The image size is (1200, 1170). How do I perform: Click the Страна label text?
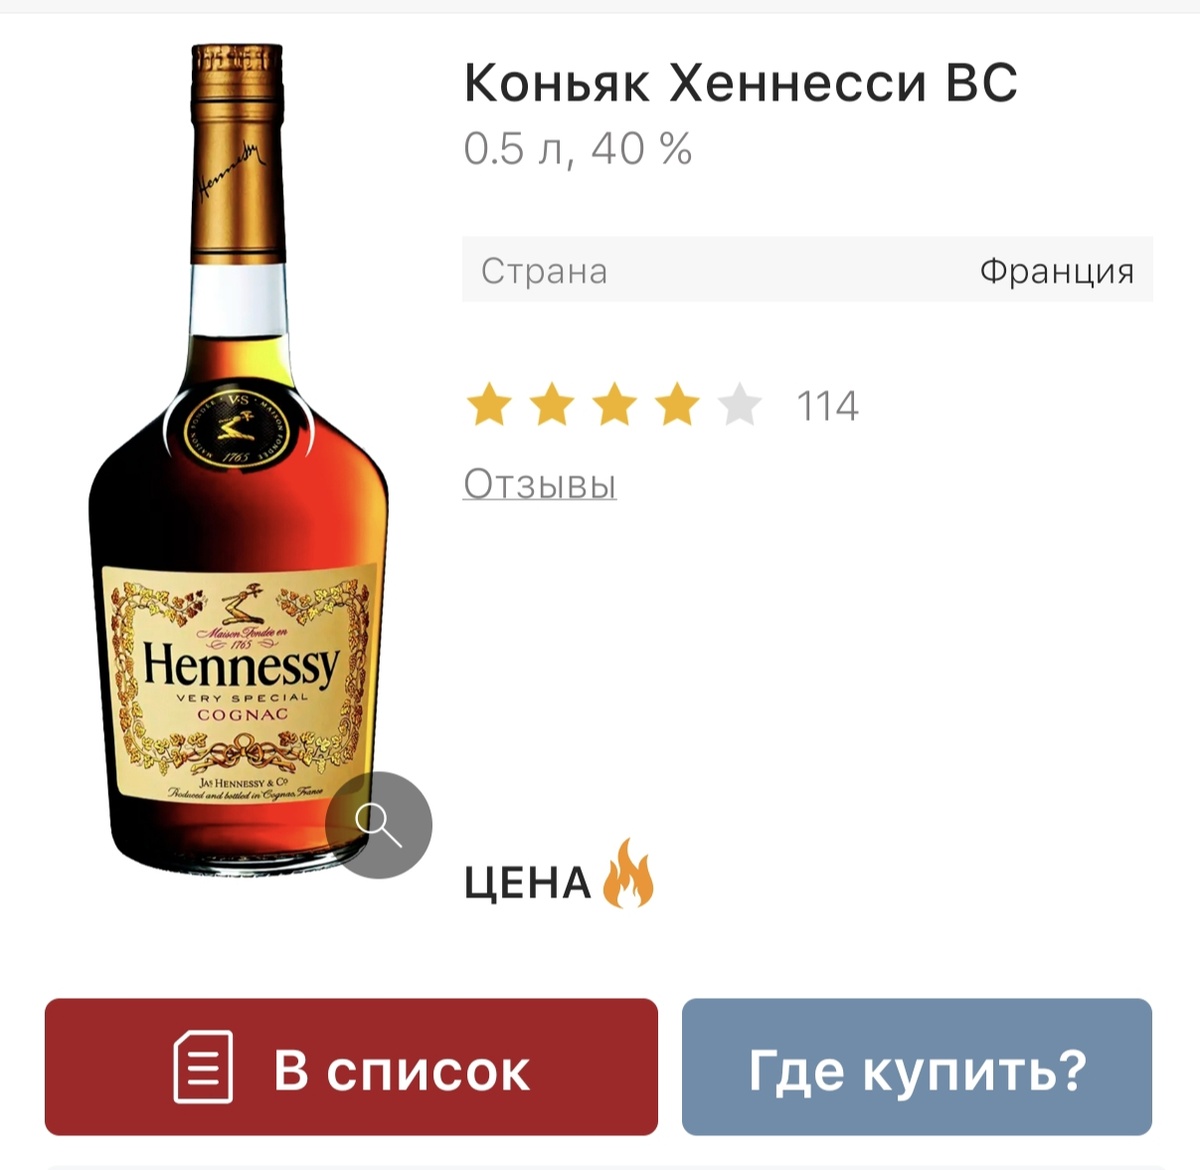(x=544, y=271)
